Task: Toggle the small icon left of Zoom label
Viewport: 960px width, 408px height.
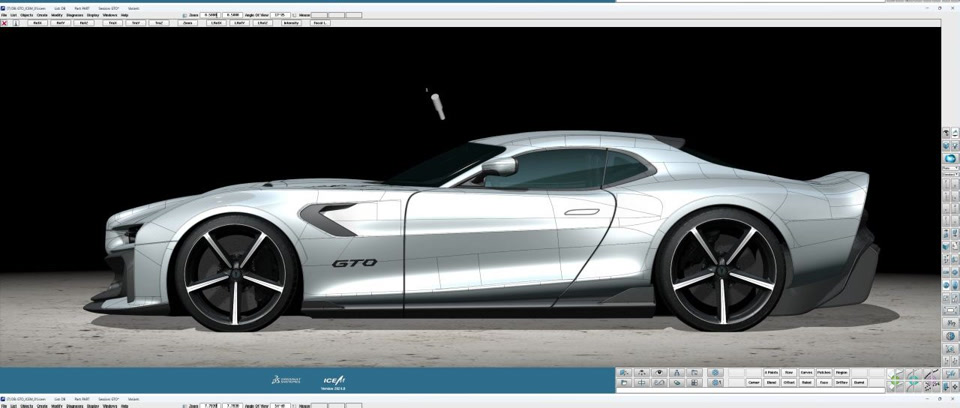Action: click(x=184, y=15)
